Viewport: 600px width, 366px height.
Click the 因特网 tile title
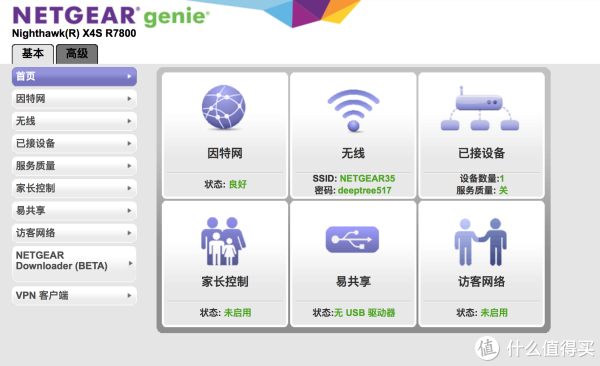pyautogui.click(x=225, y=153)
